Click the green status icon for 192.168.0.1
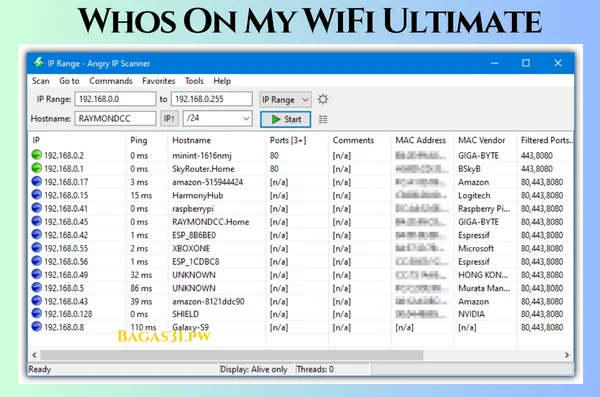 pyautogui.click(x=36, y=168)
